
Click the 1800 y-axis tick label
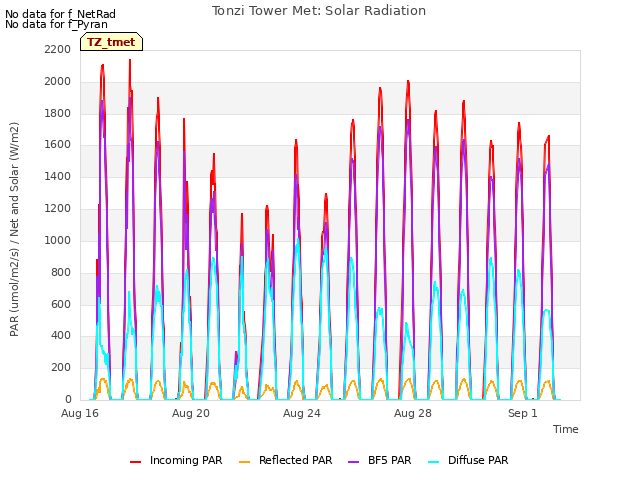coord(58,113)
